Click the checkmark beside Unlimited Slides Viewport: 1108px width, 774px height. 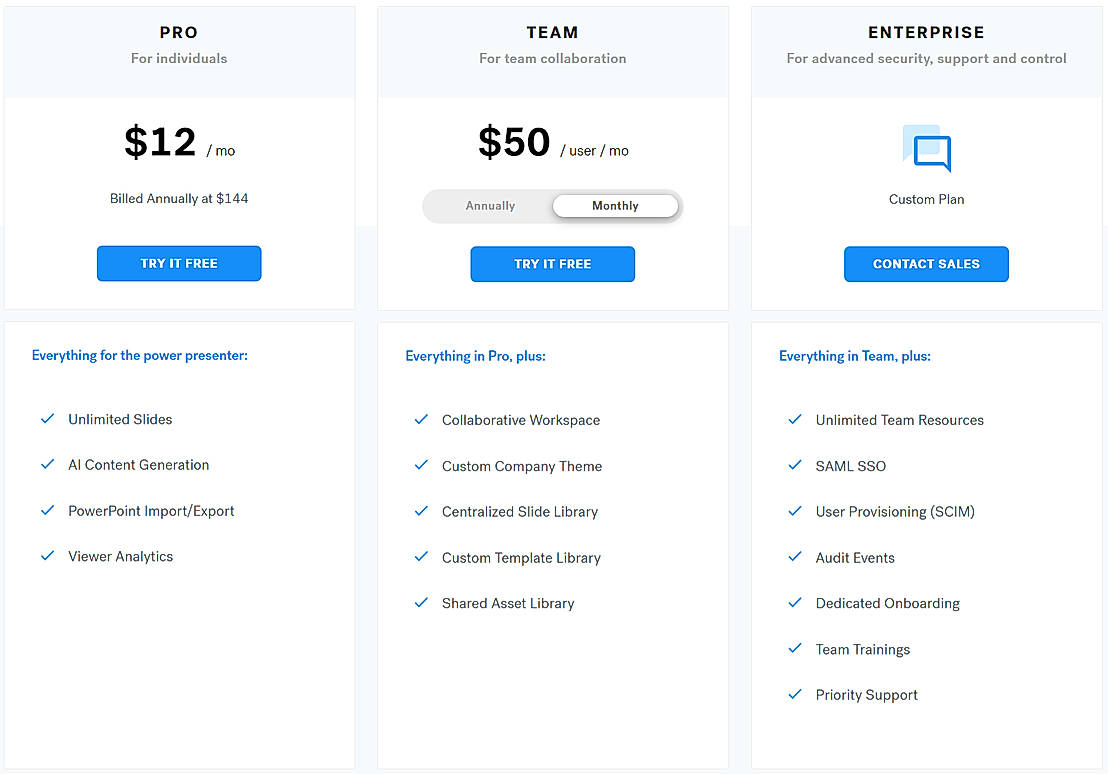click(47, 419)
